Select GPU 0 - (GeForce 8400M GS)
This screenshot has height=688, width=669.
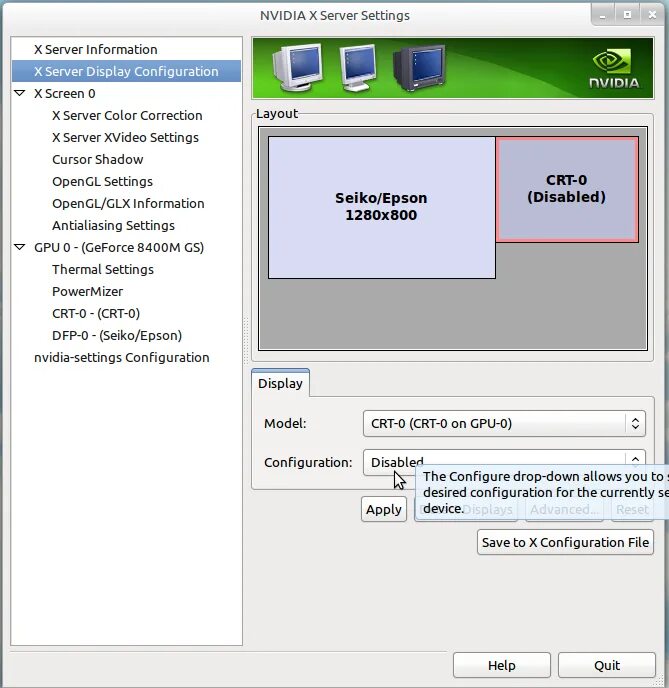coord(119,247)
